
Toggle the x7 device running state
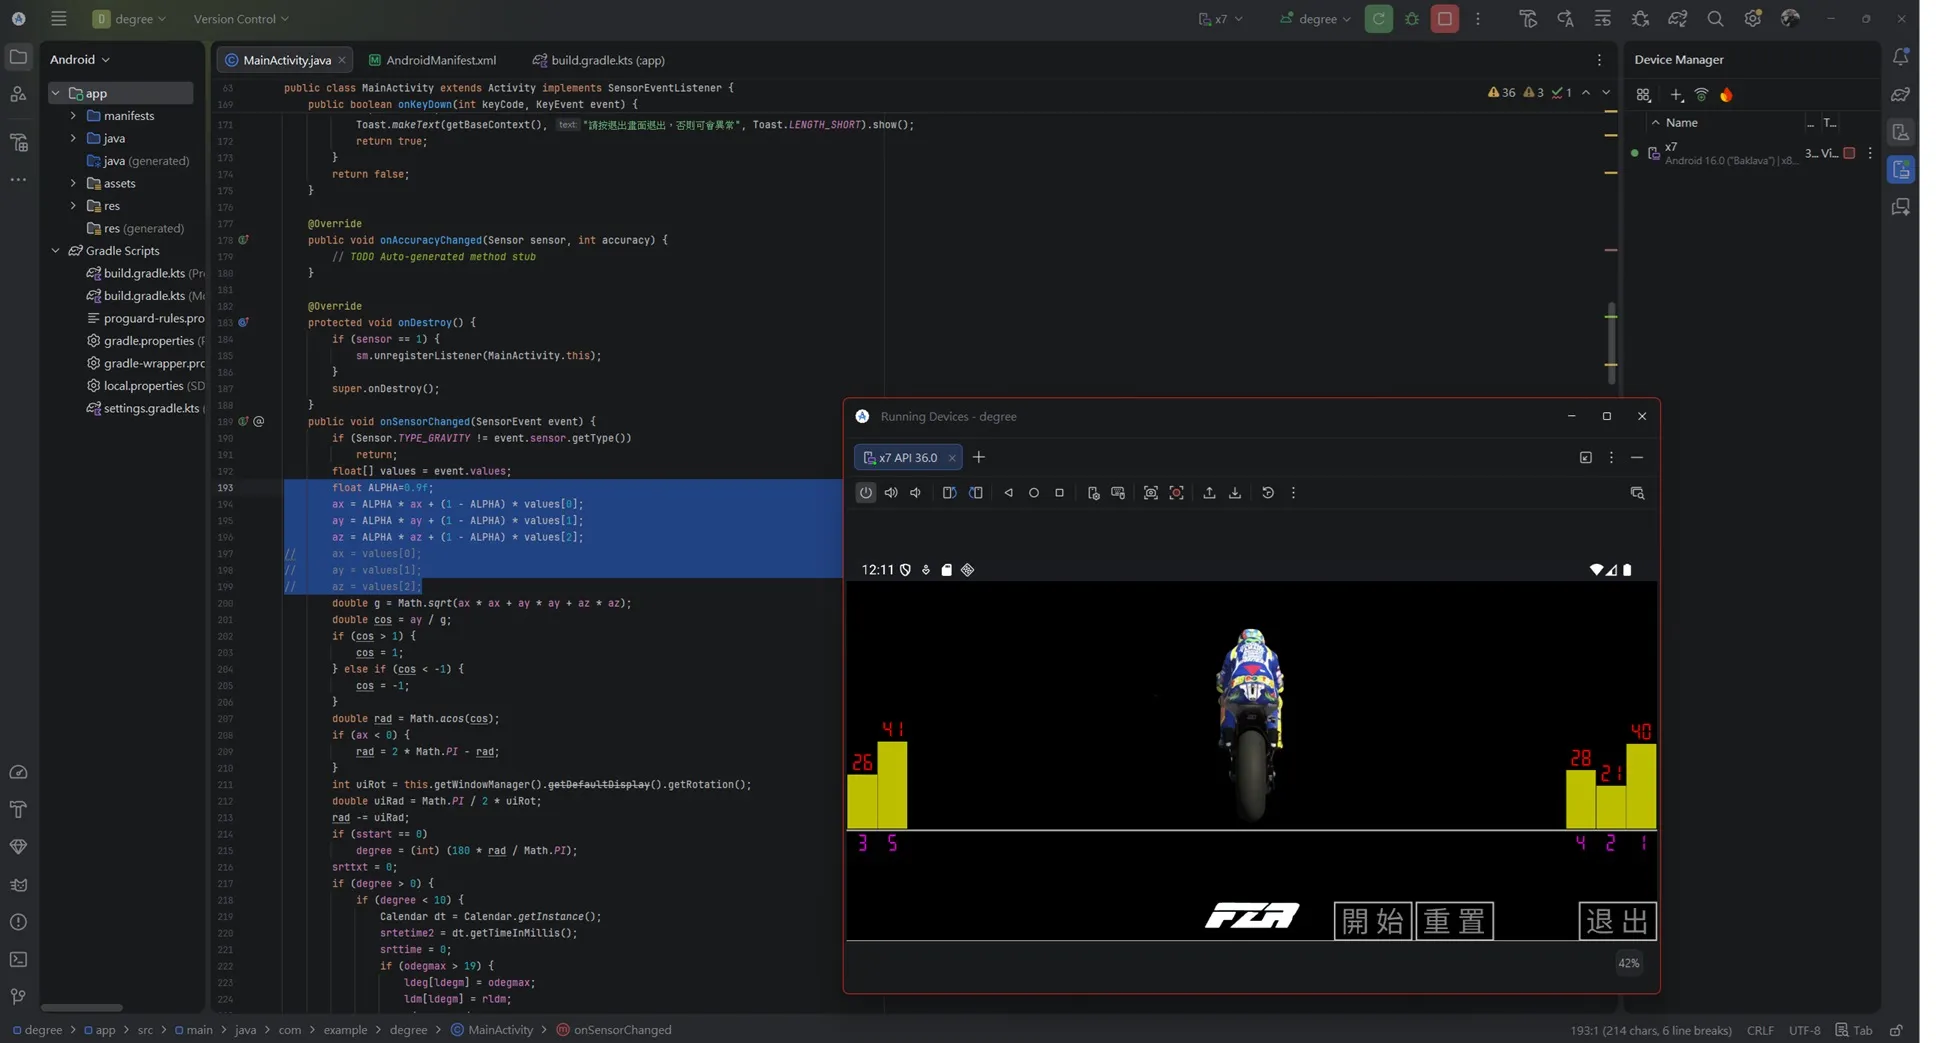tap(1849, 153)
